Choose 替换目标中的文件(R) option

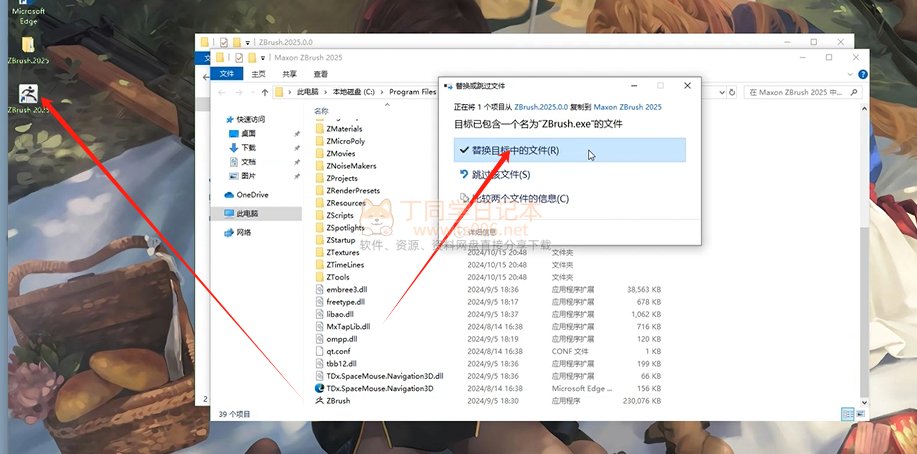tap(515, 150)
